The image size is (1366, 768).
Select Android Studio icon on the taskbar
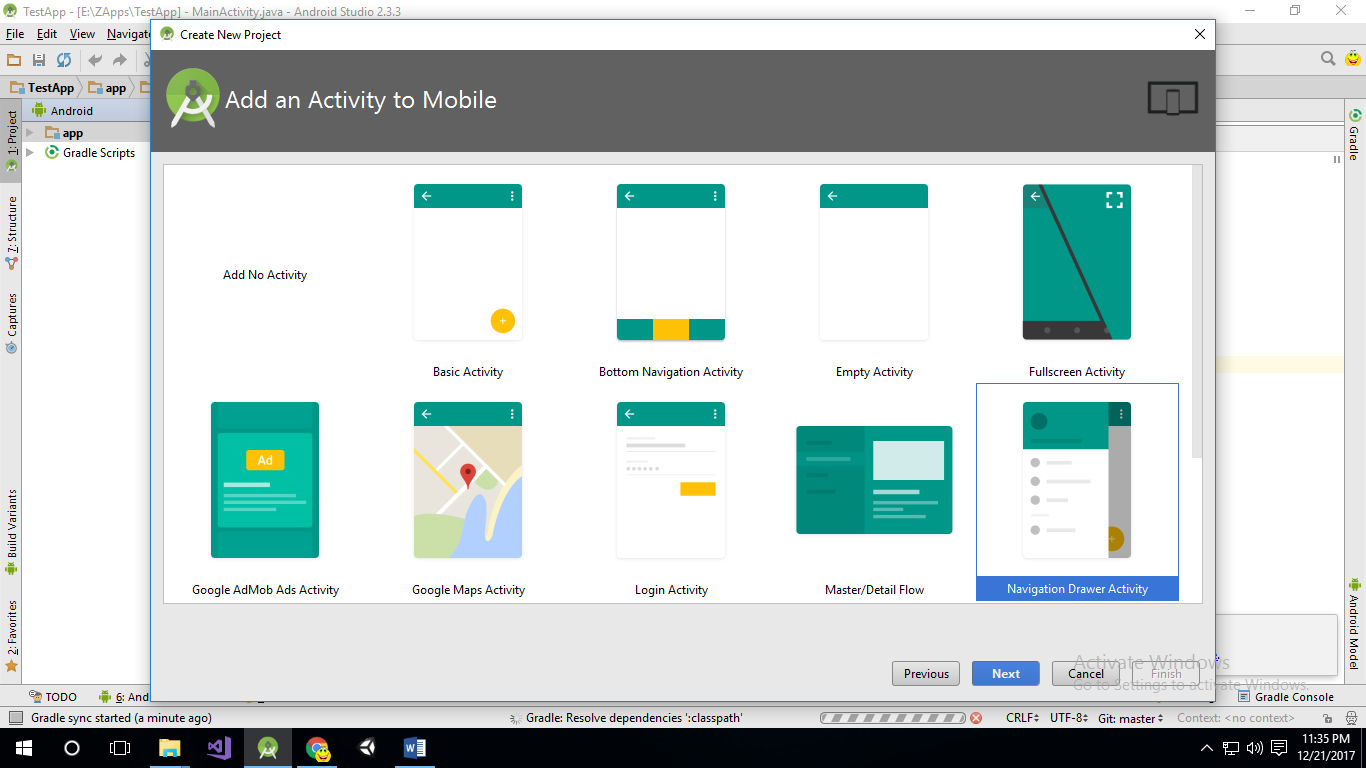(267, 748)
